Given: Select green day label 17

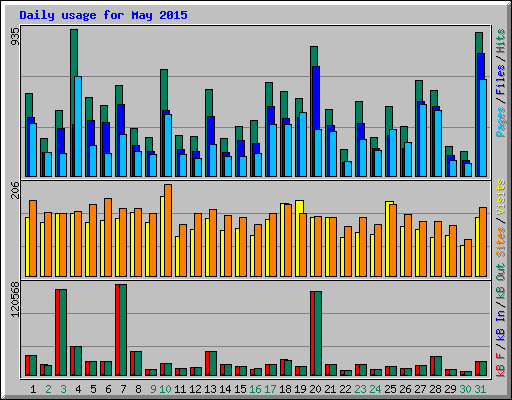Looking at the screenshot, I should 270,389.
